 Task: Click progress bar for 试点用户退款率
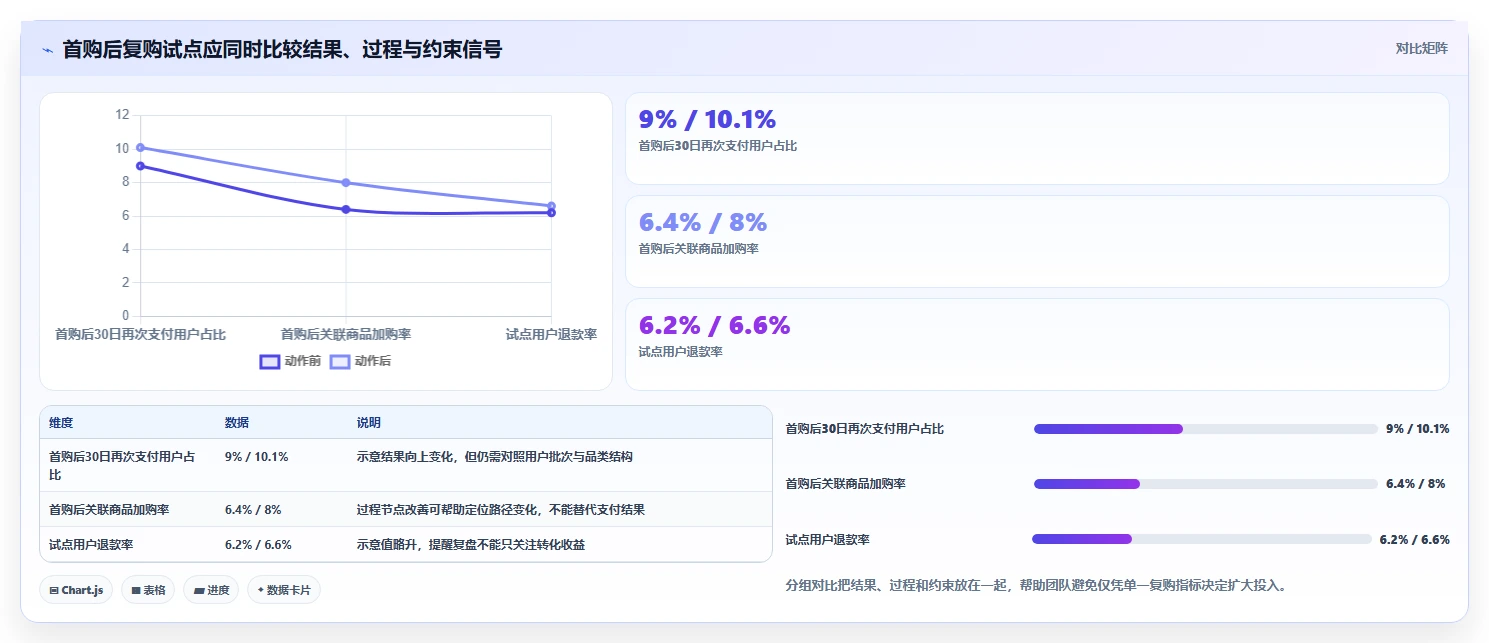click(x=1202, y=539)
